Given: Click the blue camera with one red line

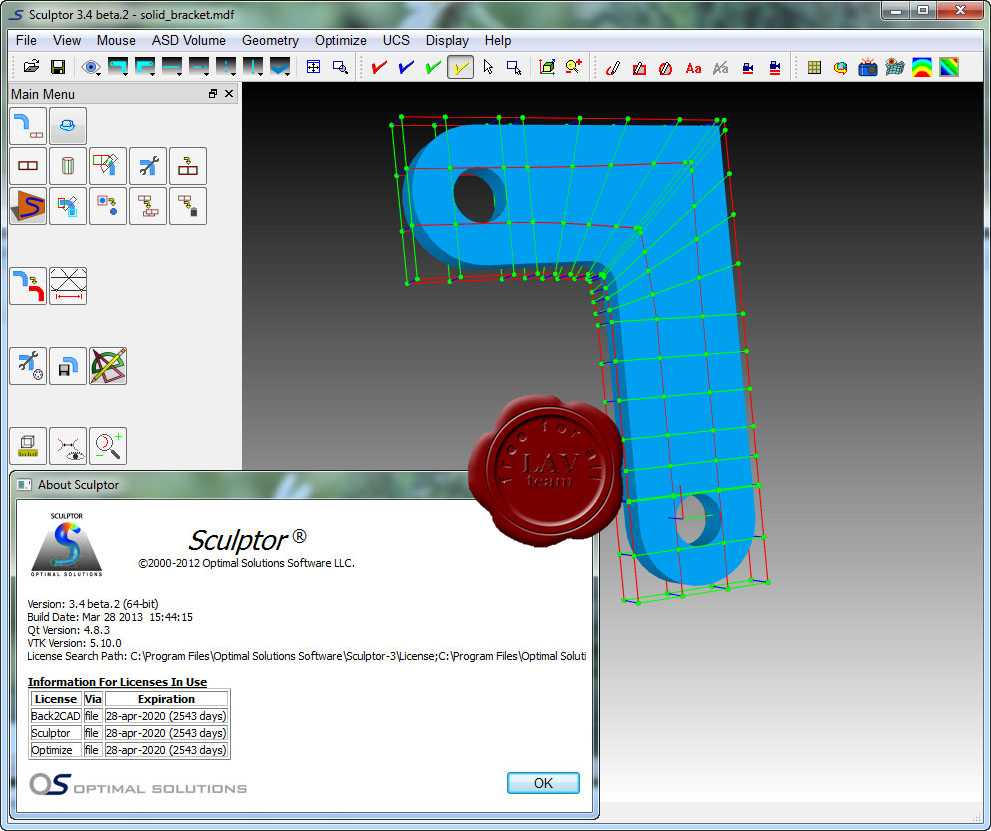Looking at the screenshot, I should click(748, 68).
